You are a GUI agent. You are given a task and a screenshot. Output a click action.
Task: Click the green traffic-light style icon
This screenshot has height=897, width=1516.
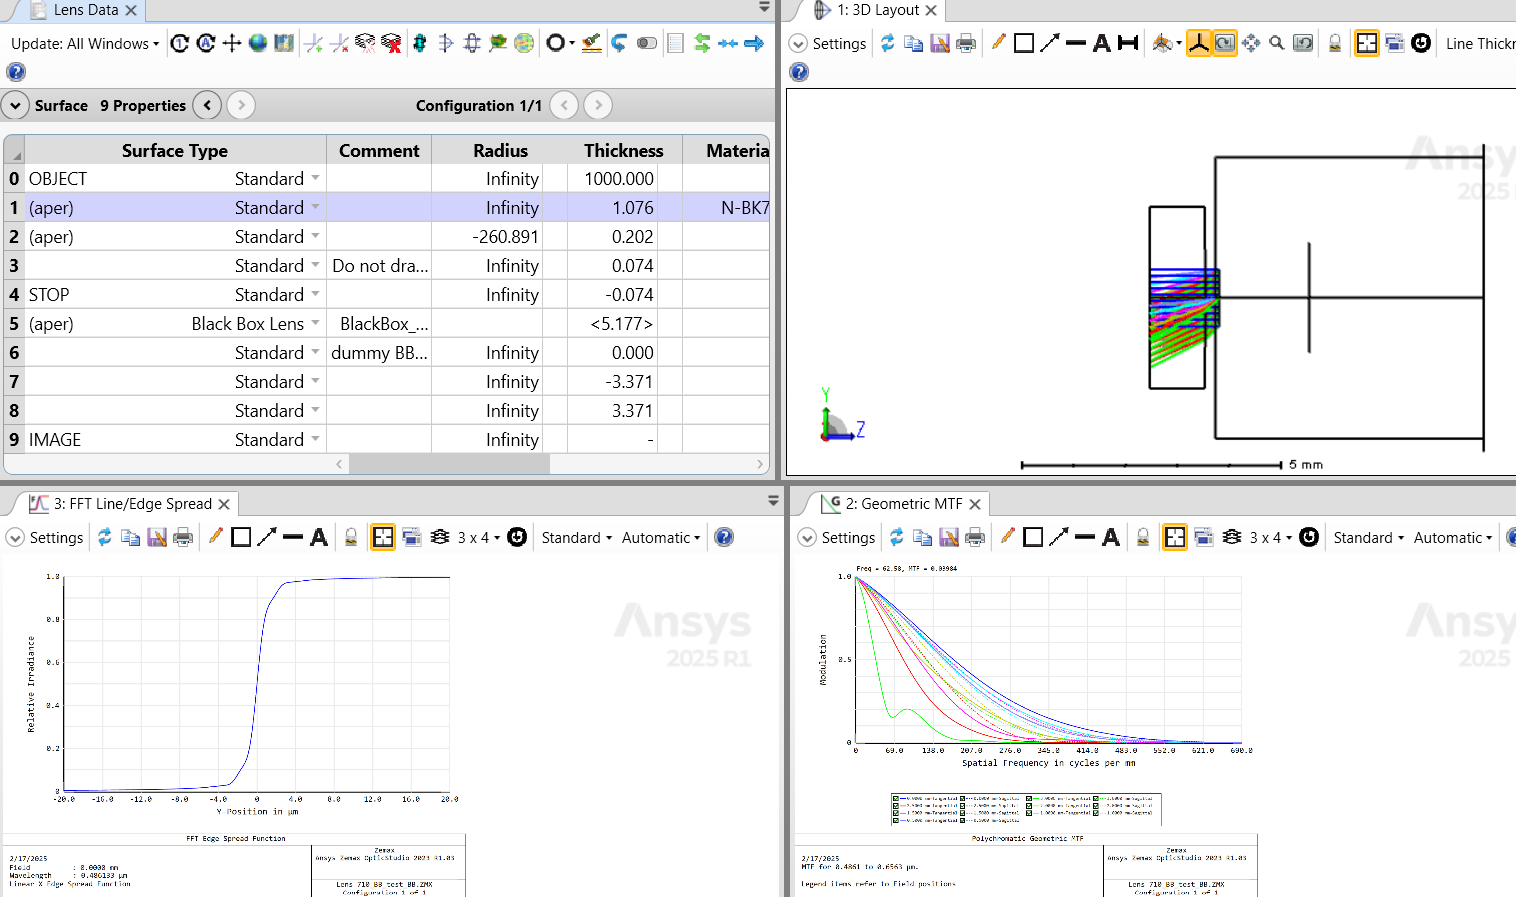coord(420,43)
